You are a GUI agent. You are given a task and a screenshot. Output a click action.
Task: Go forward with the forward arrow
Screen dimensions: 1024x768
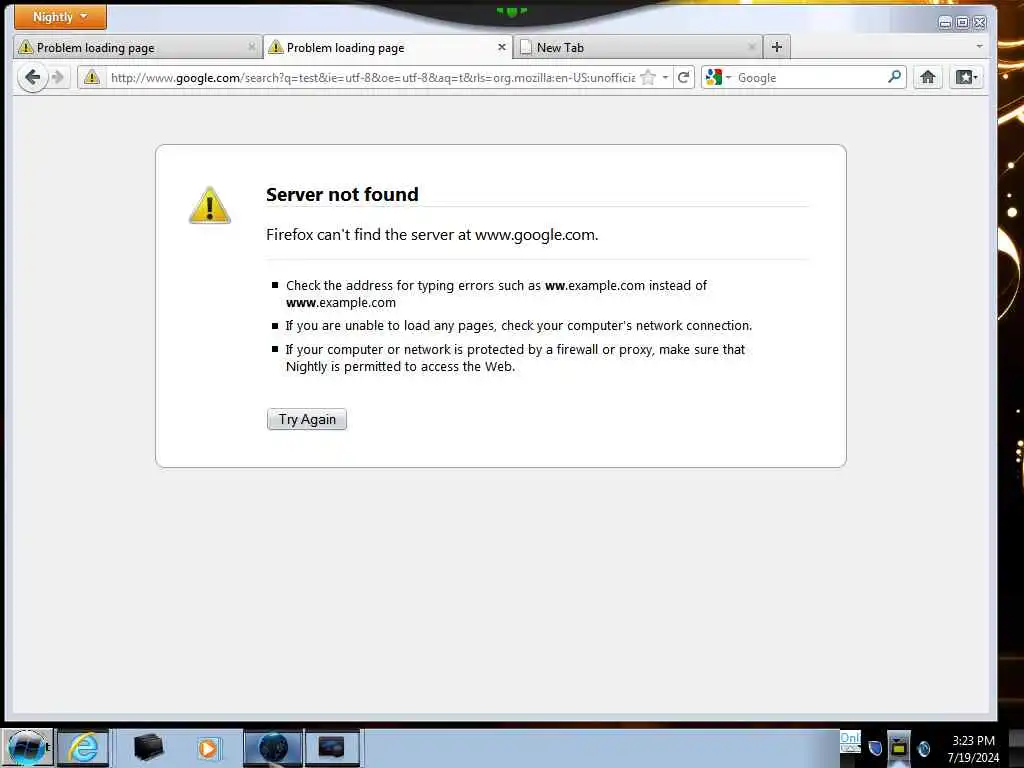pyautogui.click(x=58, y=78)
